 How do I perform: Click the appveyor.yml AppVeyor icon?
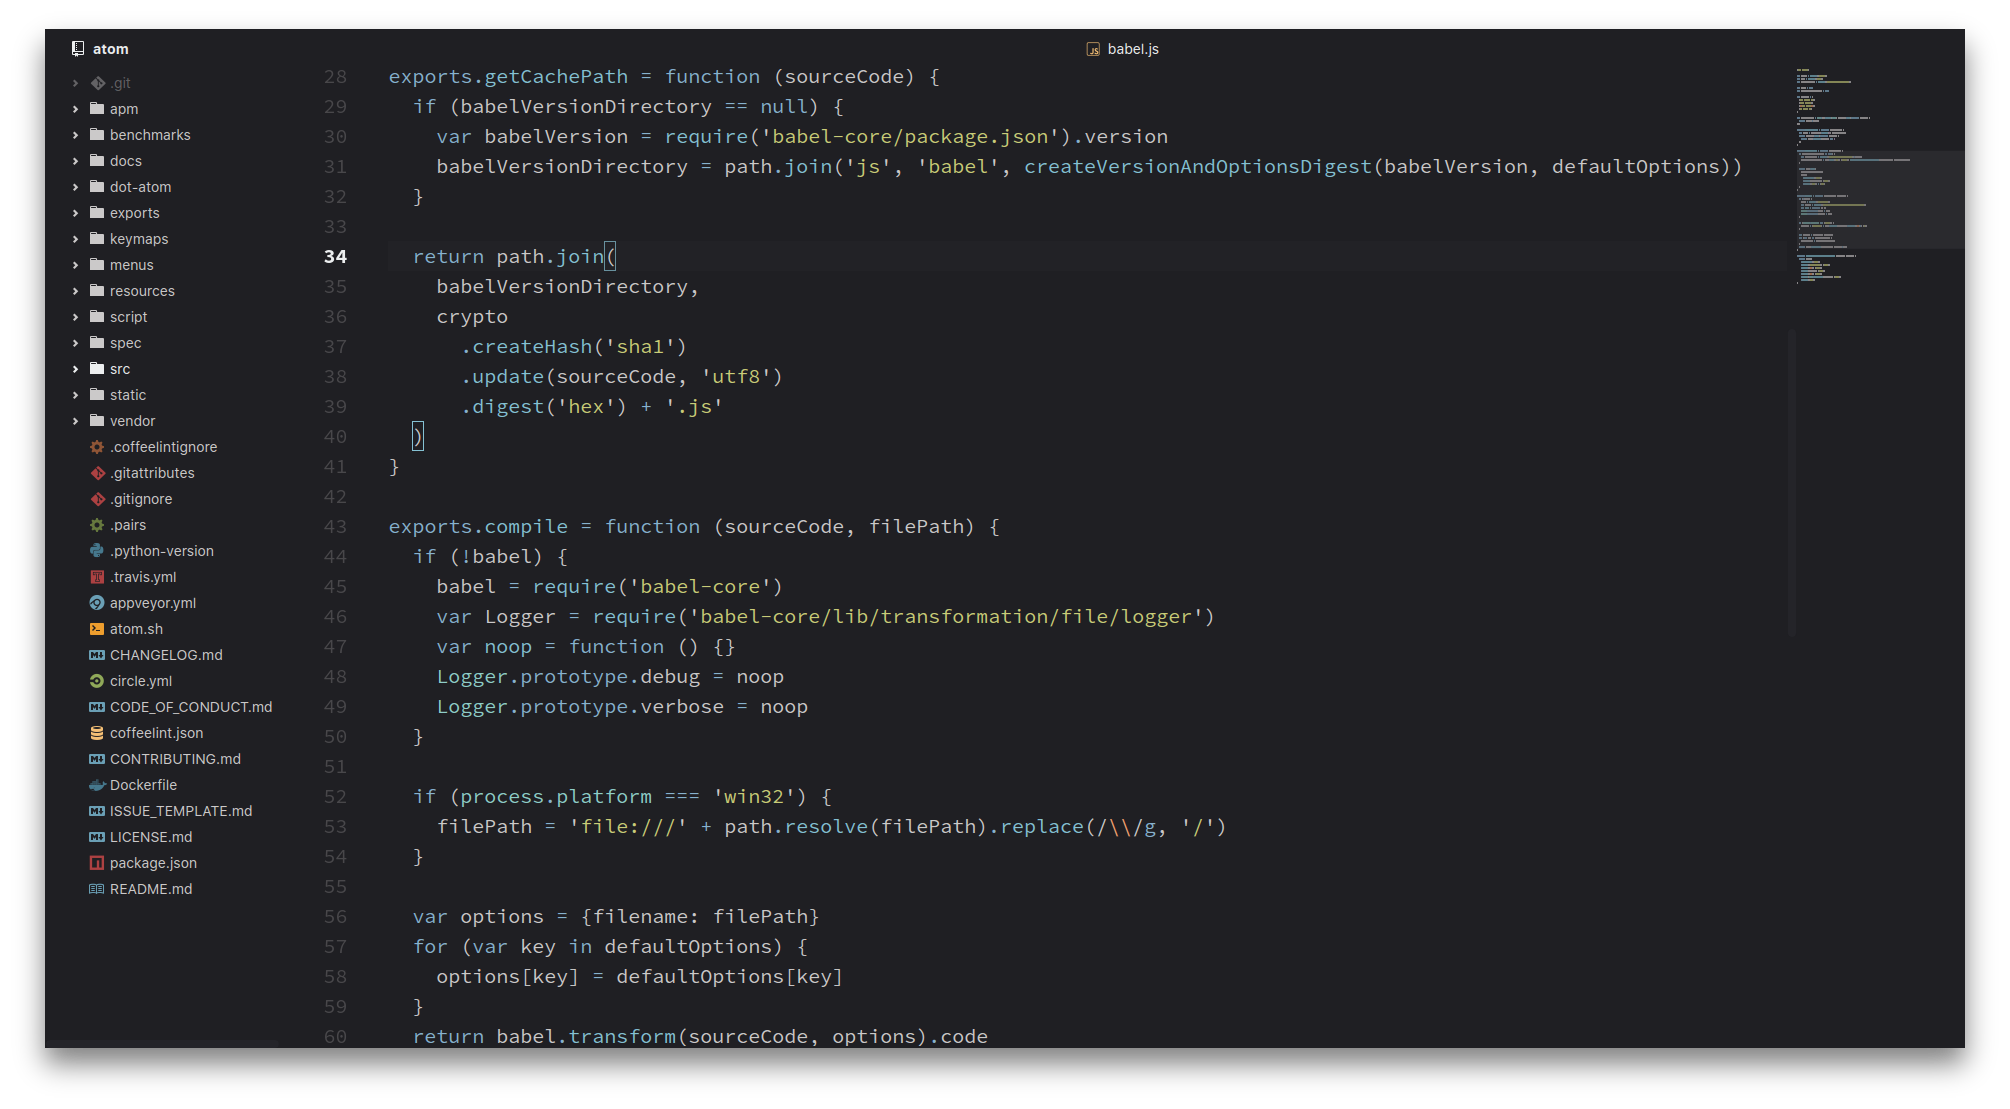(97, 603)
